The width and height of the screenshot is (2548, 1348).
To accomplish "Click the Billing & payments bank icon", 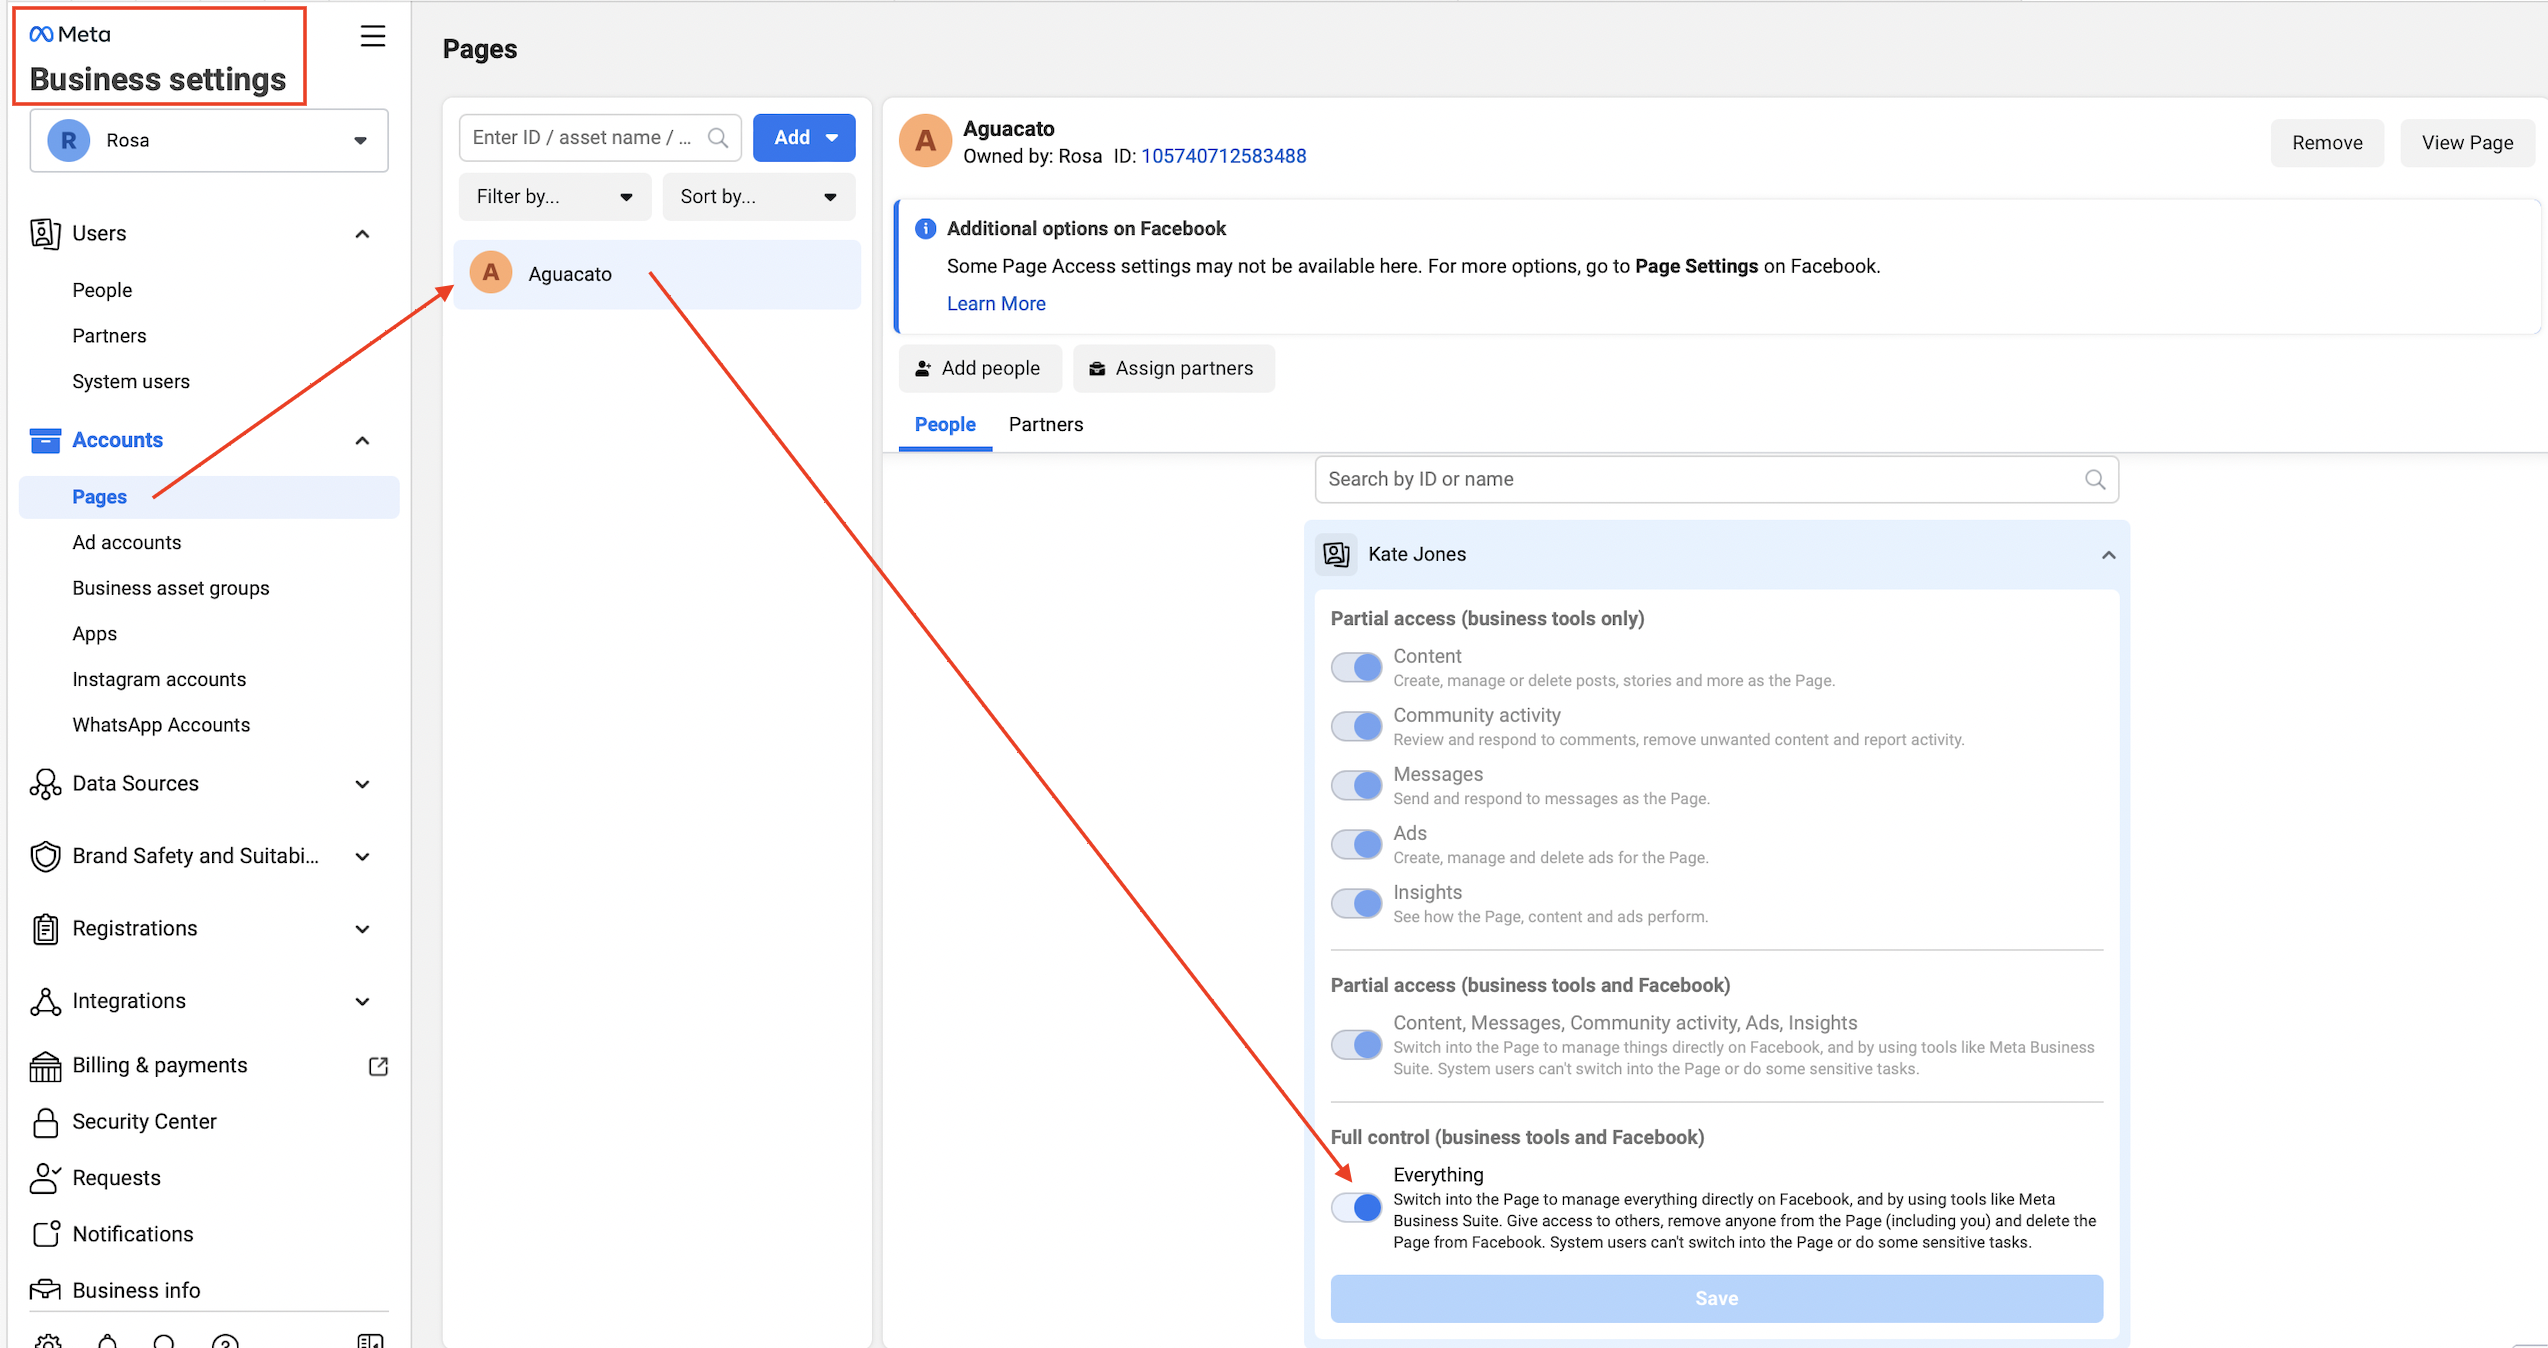I will click(45, 1066).
